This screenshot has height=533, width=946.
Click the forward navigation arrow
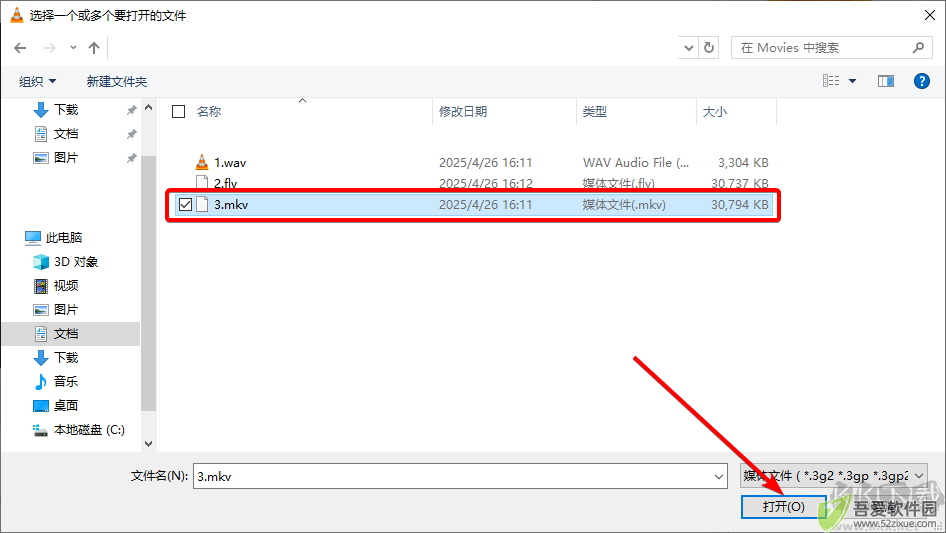49,48
